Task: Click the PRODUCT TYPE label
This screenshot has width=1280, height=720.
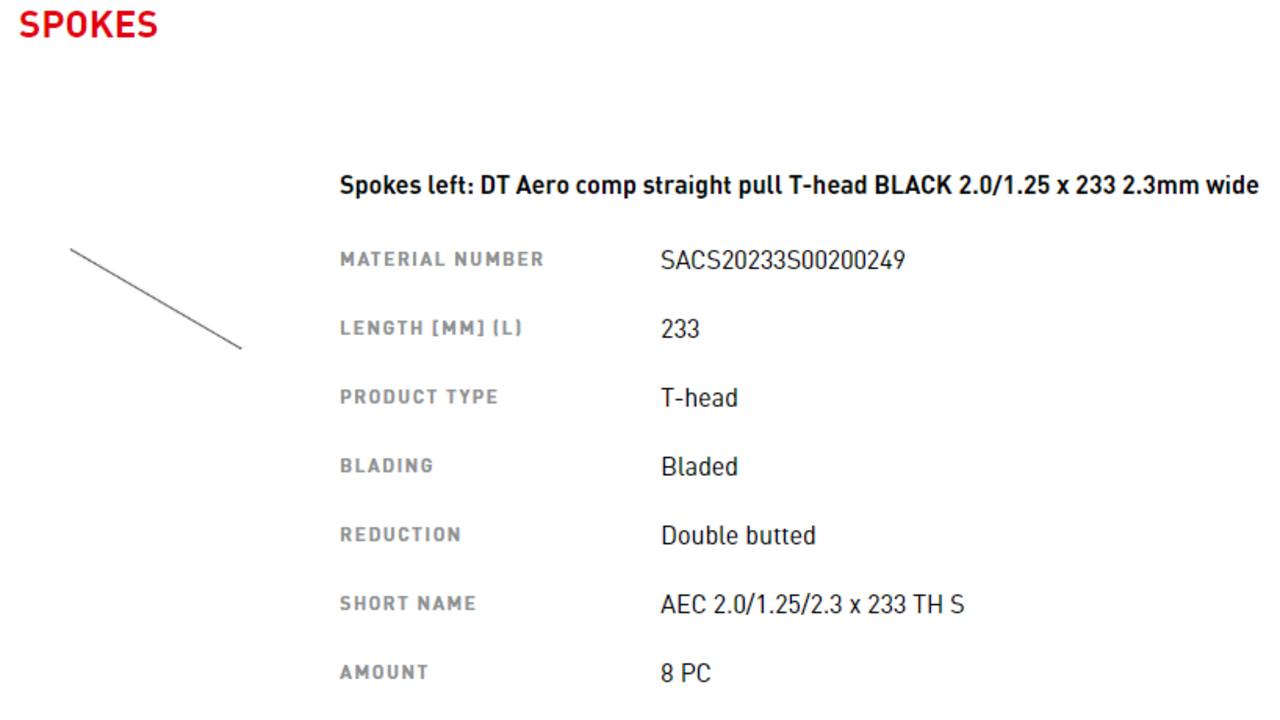Action: click(x=418, y=397)
